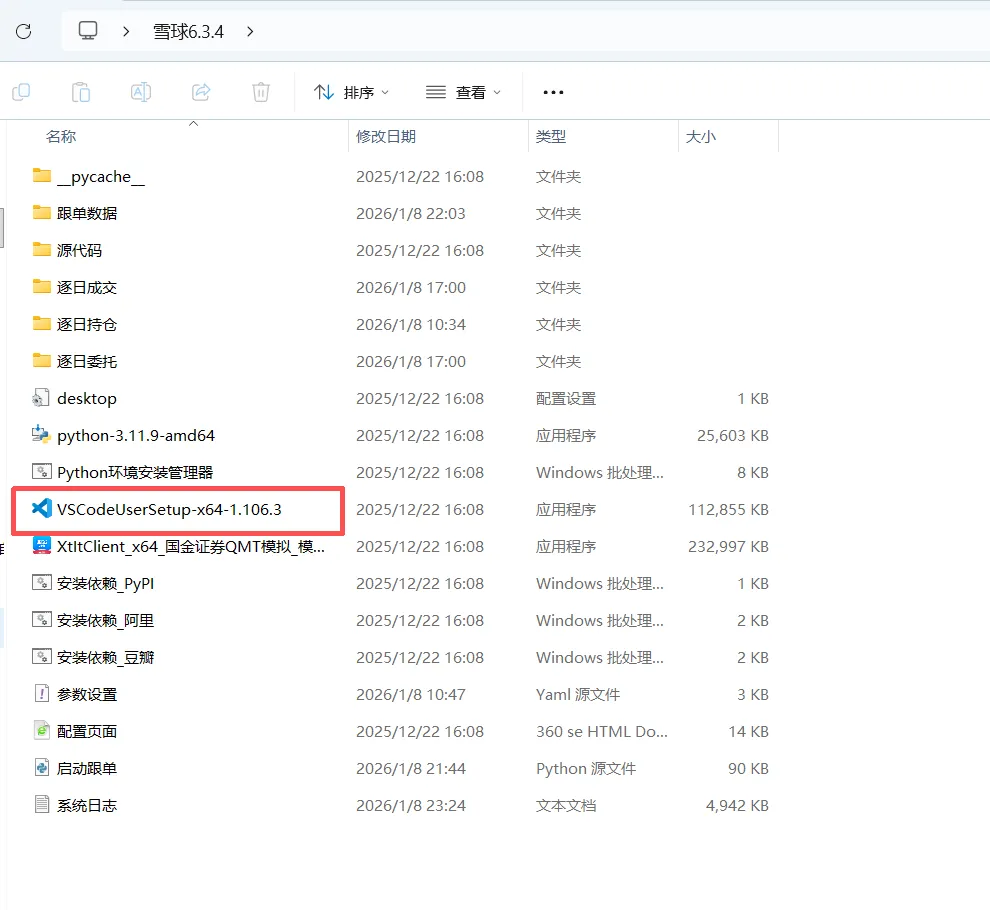
Task: Select the 逐日成交 folder icon
Action: pyautogui.click(x=42, y=287)
